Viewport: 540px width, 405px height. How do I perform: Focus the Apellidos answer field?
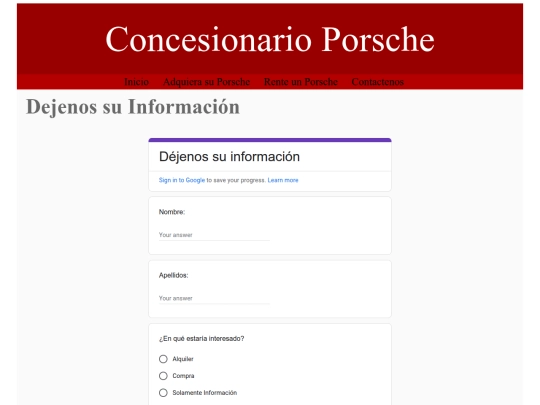[x=214, y=298]
